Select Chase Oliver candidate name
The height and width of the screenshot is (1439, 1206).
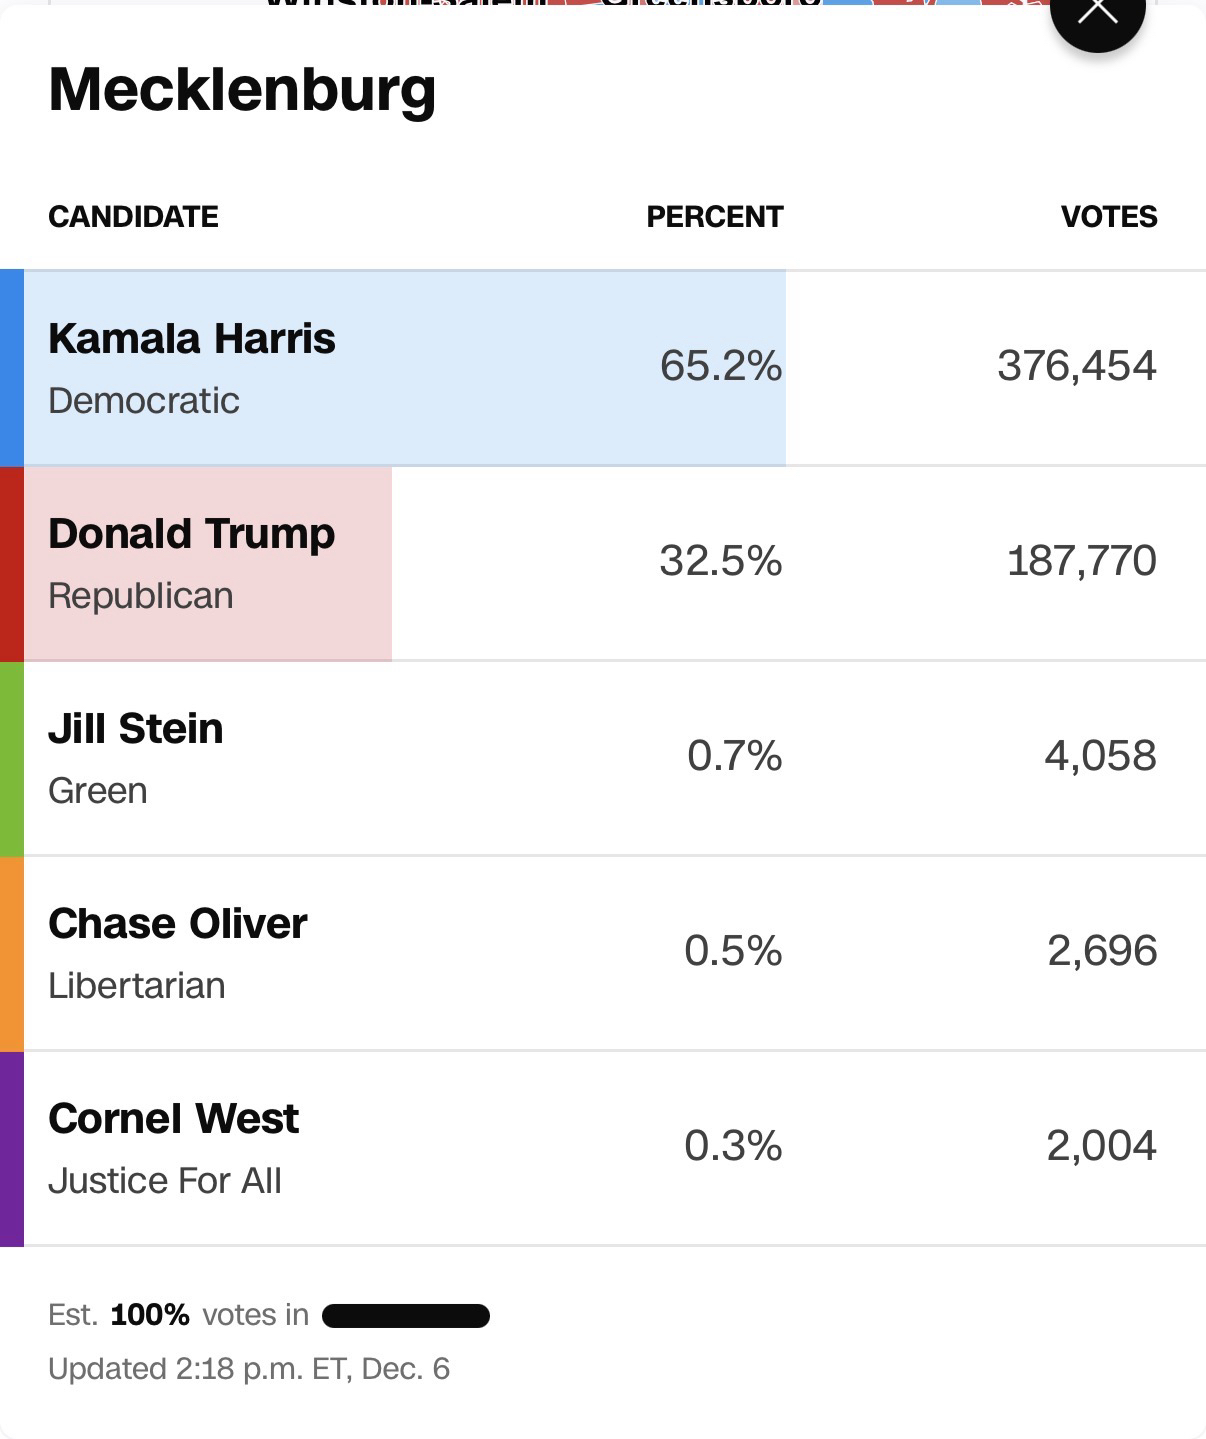click(178, 923)
